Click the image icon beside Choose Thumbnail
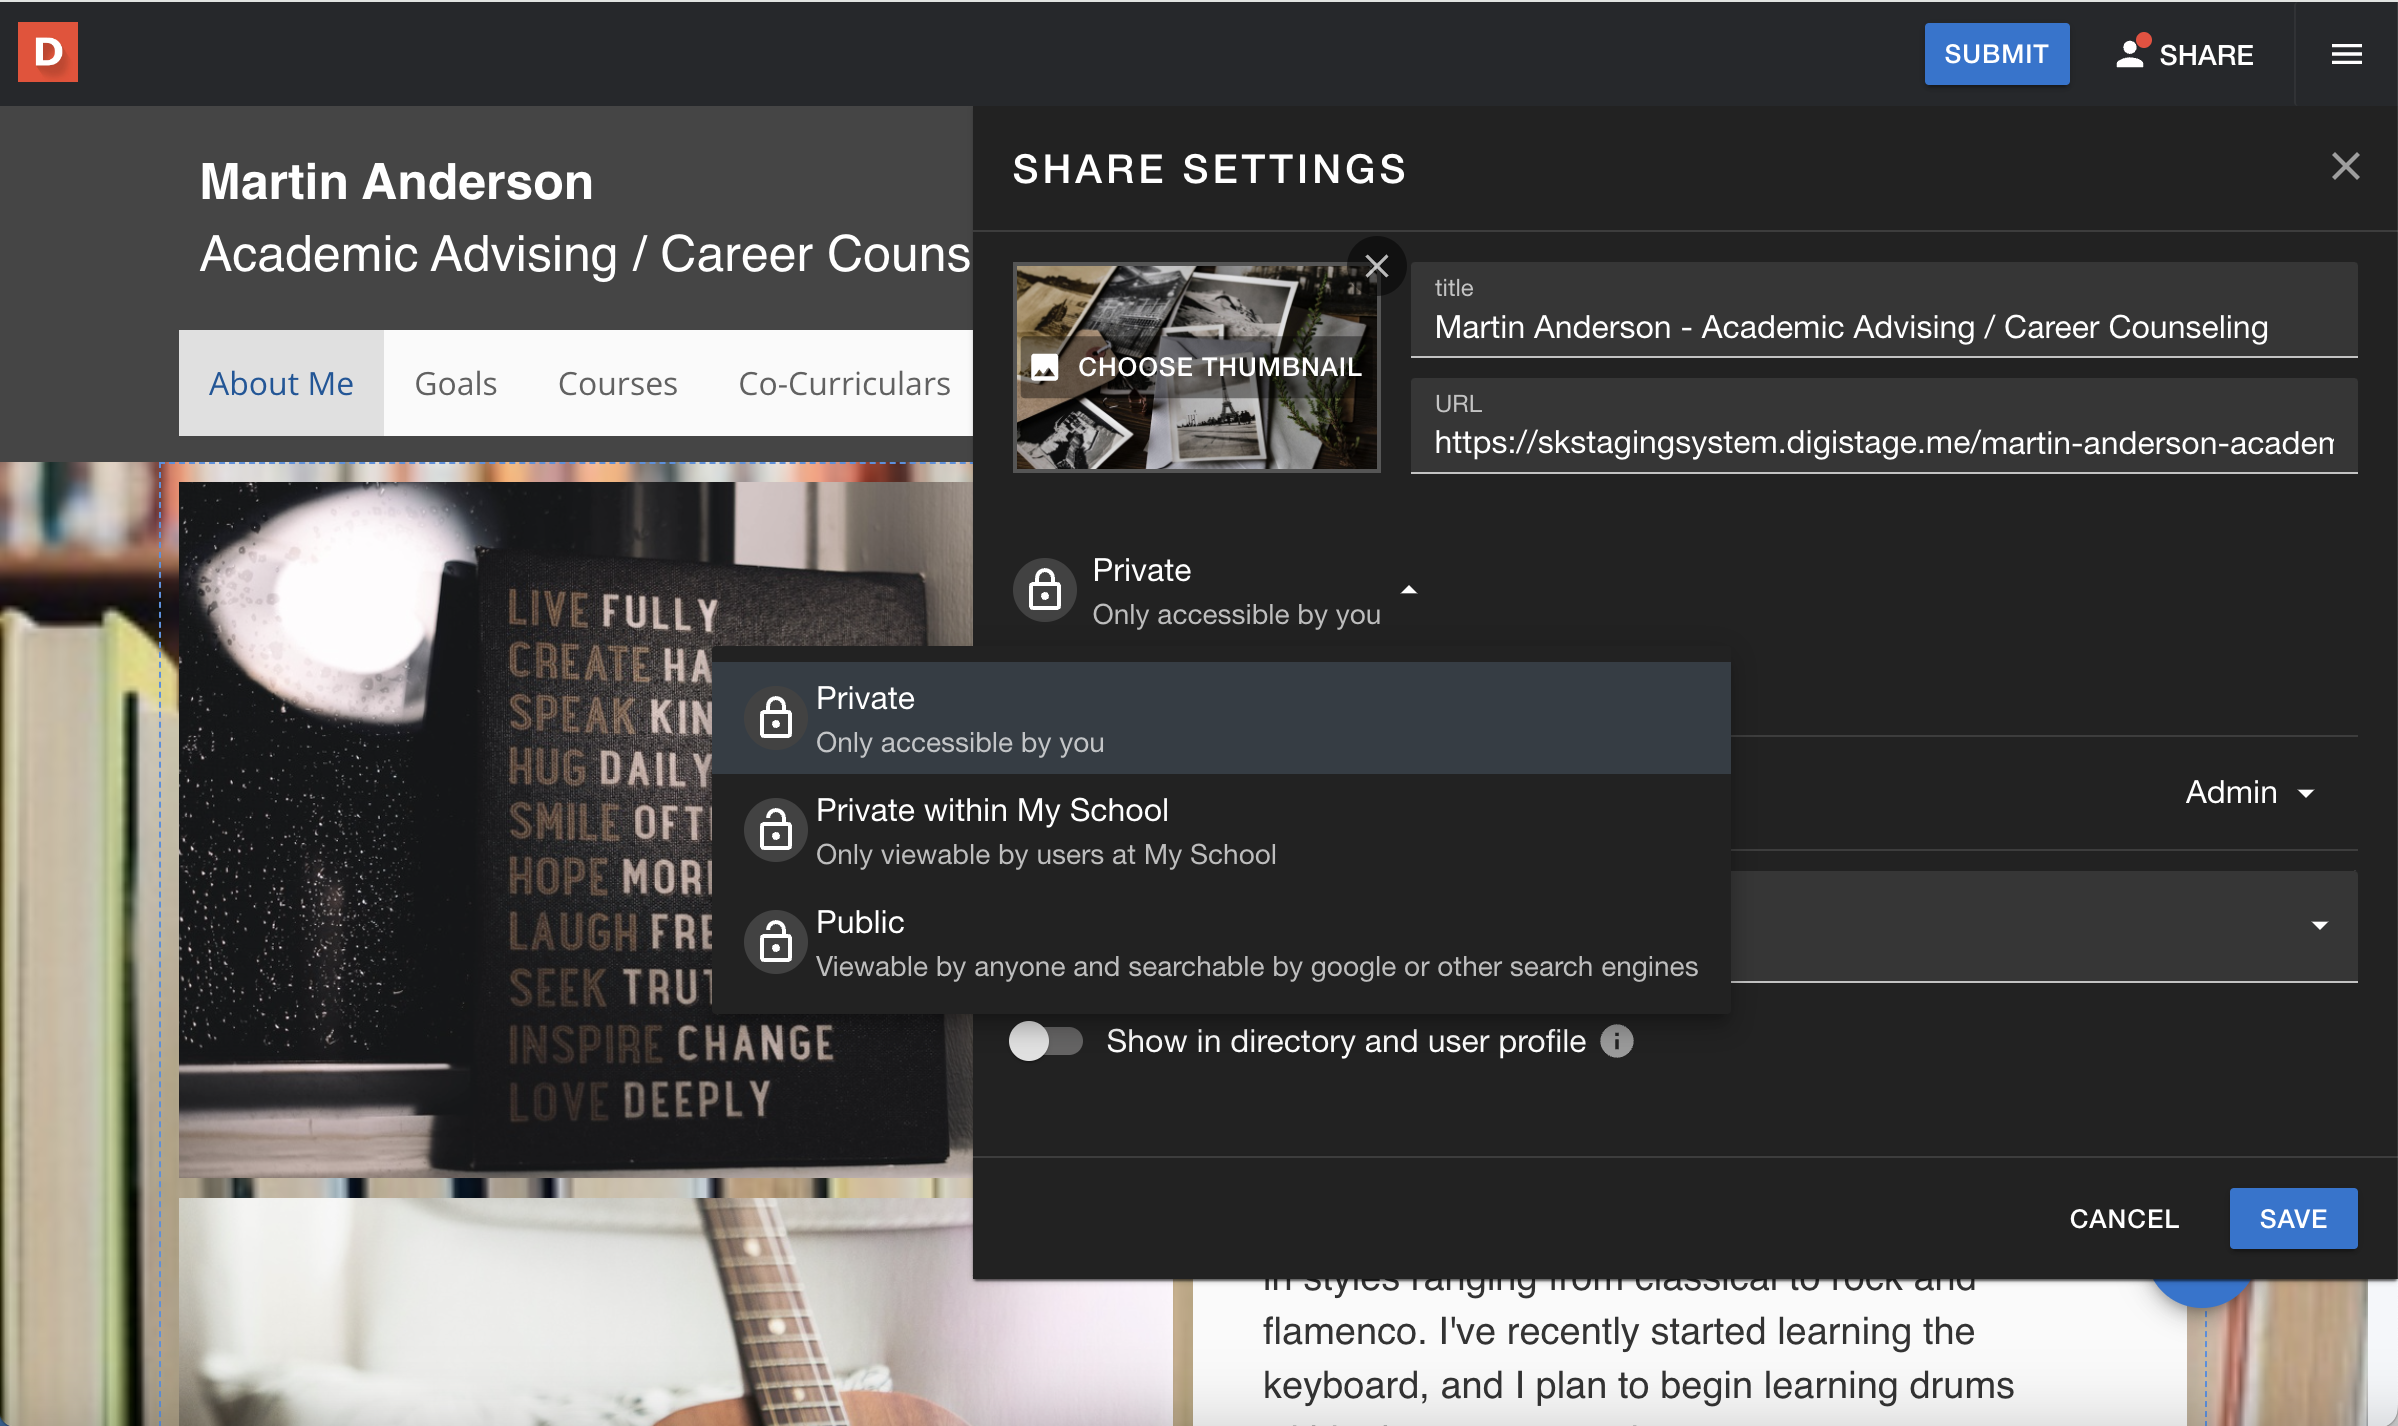 click(x=1045, y=367)
